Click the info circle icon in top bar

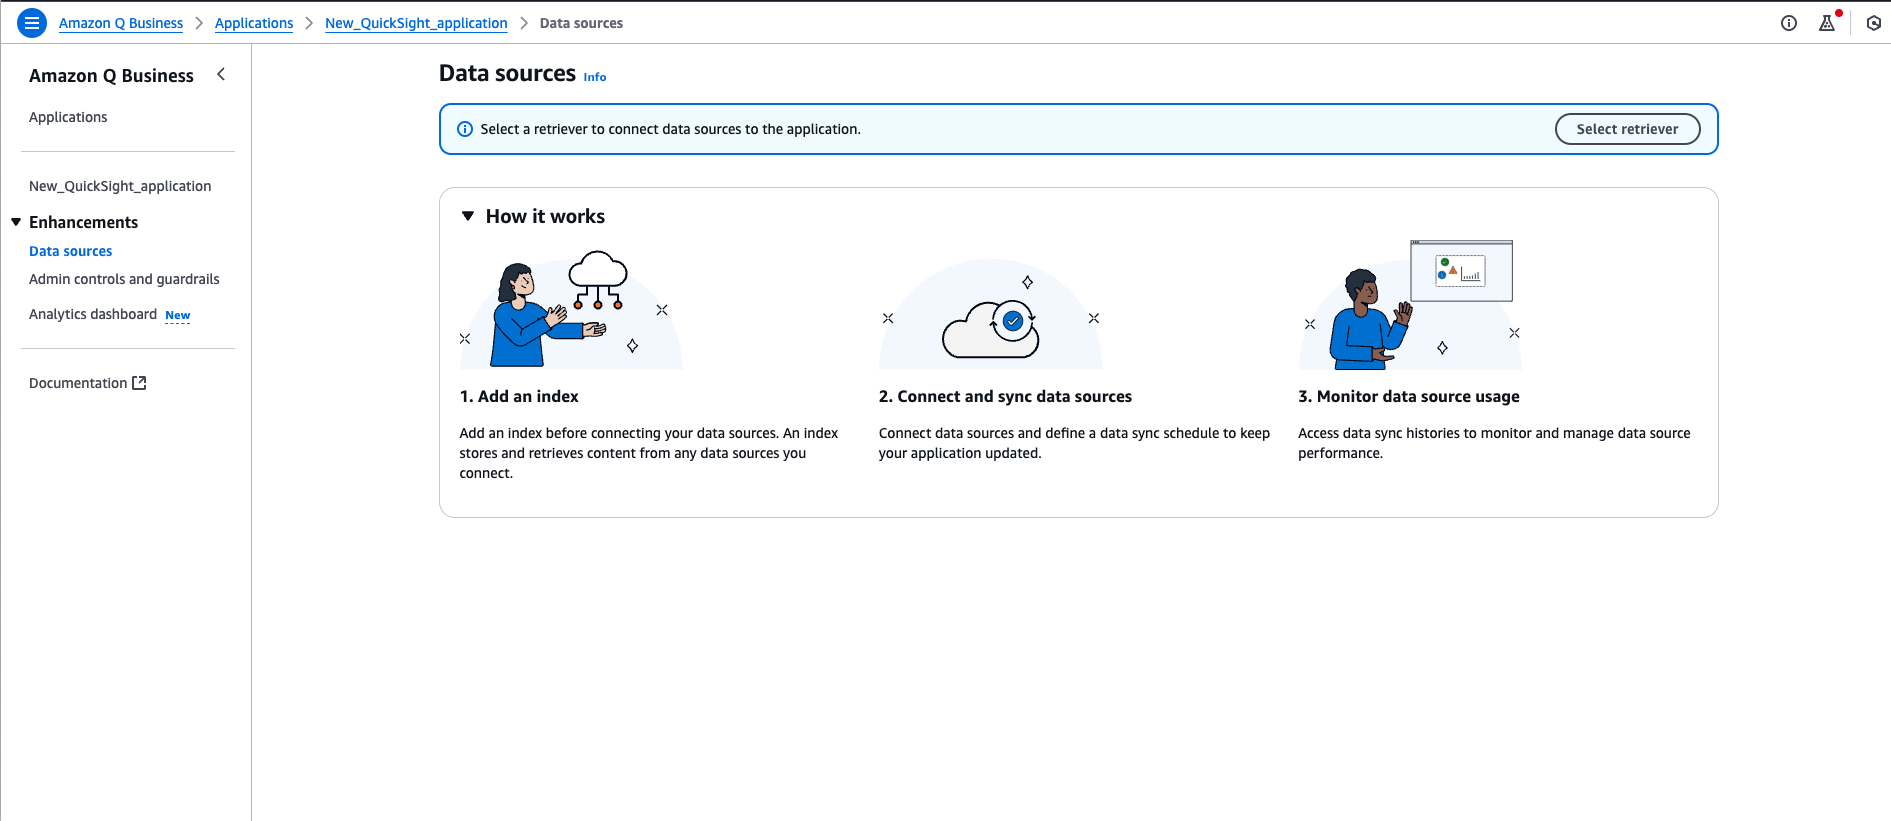pyautogui.click(x=1789, y=23)
